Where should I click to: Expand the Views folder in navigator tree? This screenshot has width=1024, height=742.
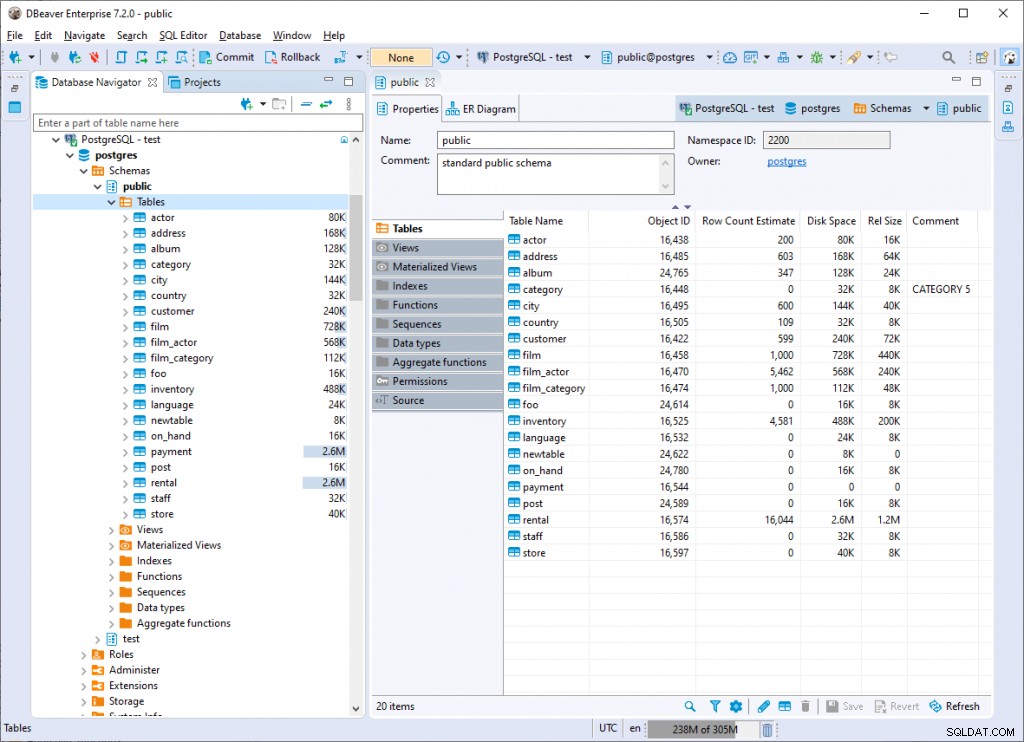tap(112, 530)
